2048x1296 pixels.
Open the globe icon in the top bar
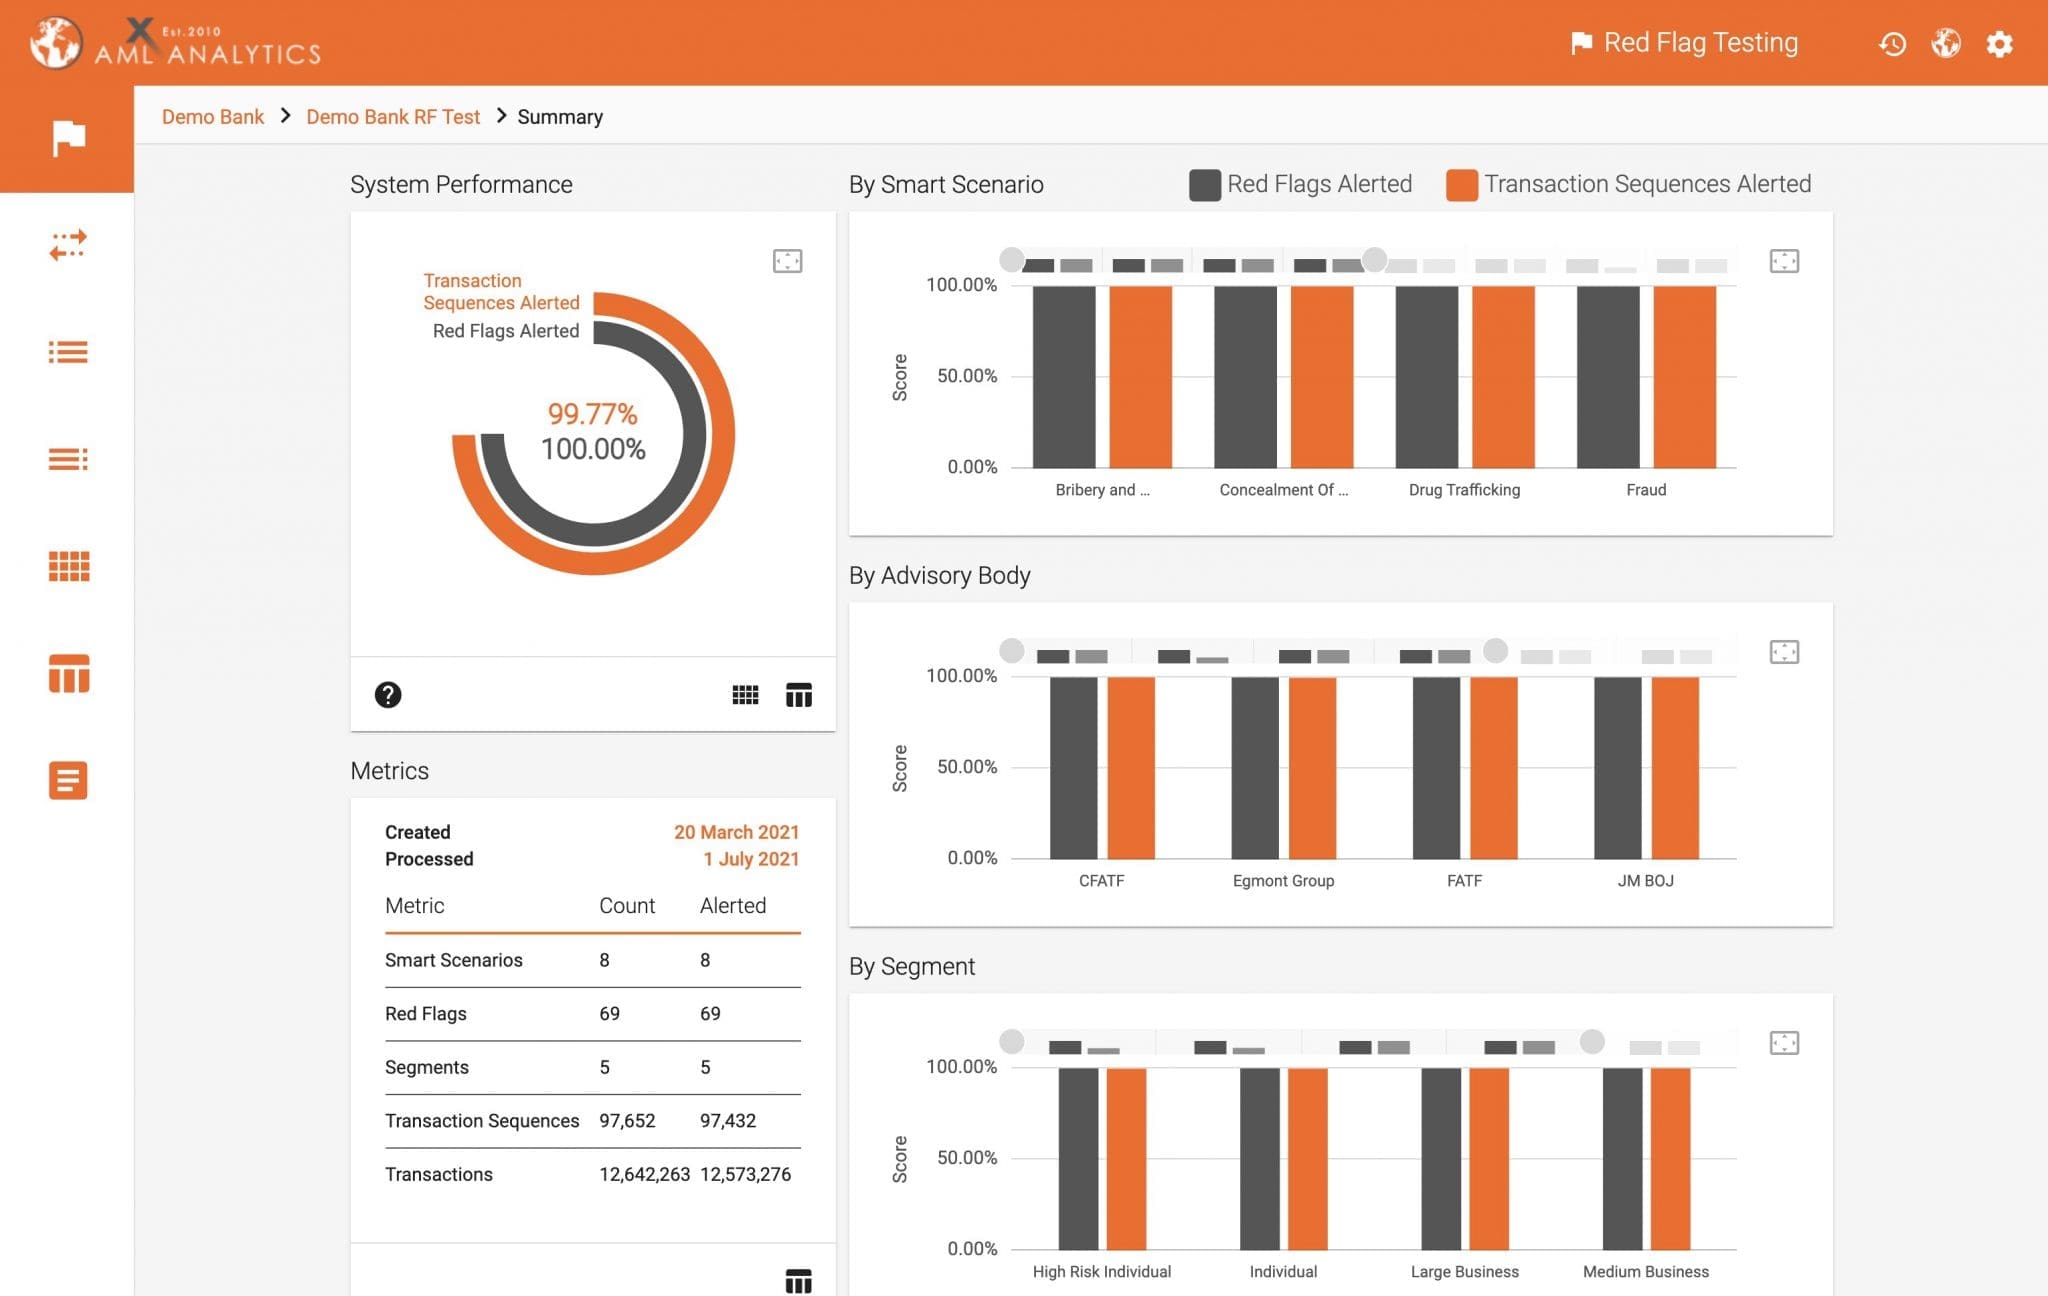point(1946,44)
